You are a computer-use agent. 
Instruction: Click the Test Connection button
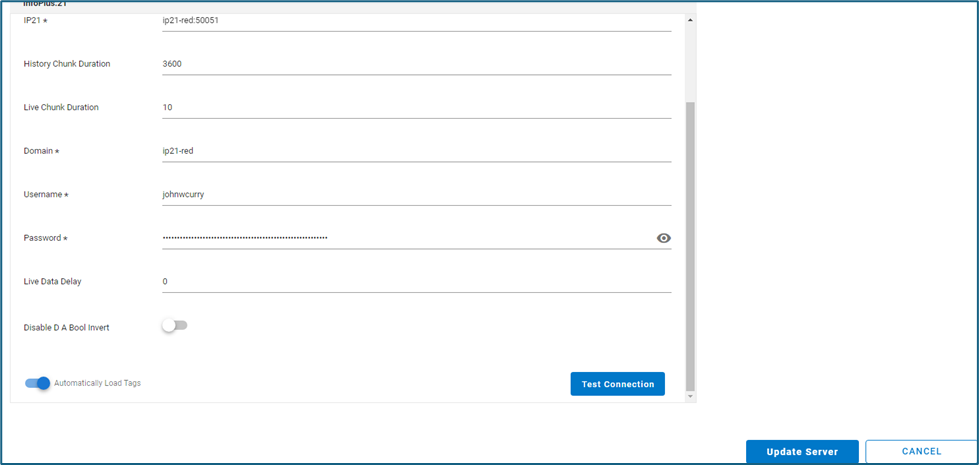[617, 384]
